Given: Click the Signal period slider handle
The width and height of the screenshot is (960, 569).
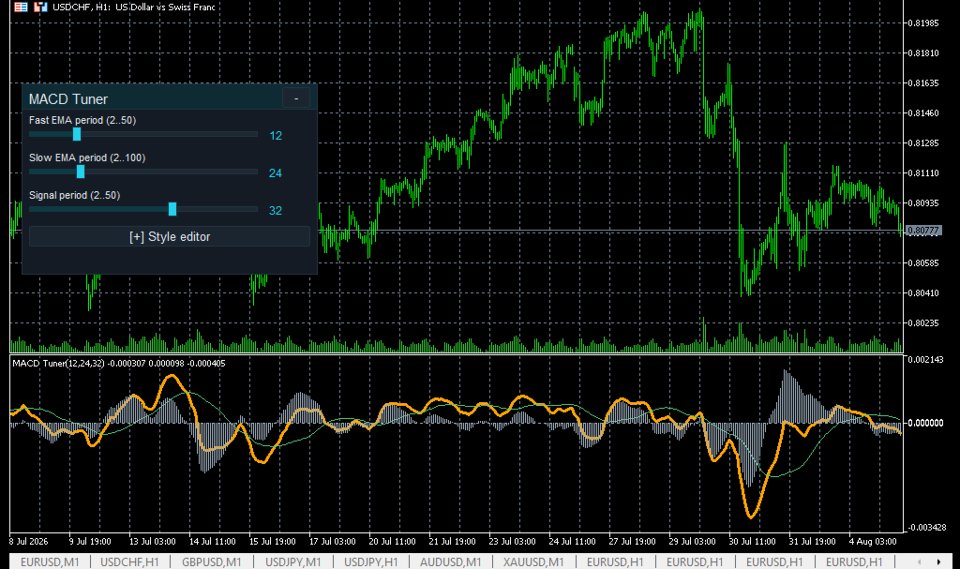Looking at the screenshot, I should point(172,209).
